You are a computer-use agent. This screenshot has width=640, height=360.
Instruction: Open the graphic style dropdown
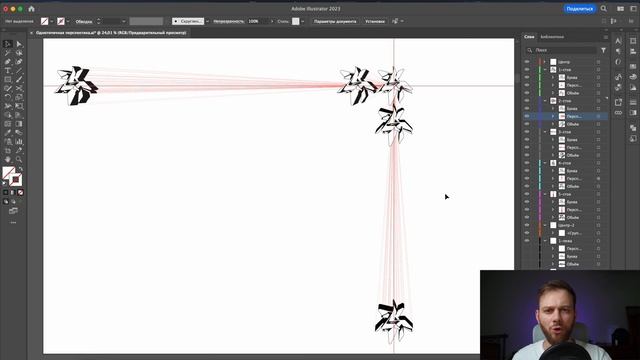(302, 21)
